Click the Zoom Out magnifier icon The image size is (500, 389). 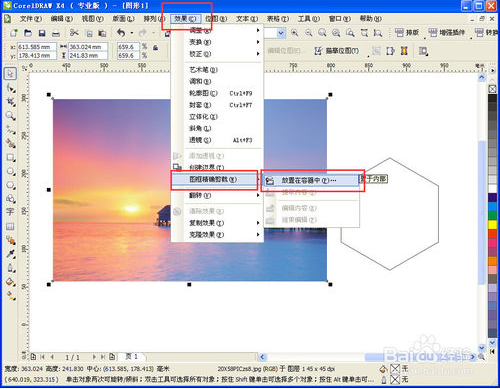pos(309,33)
